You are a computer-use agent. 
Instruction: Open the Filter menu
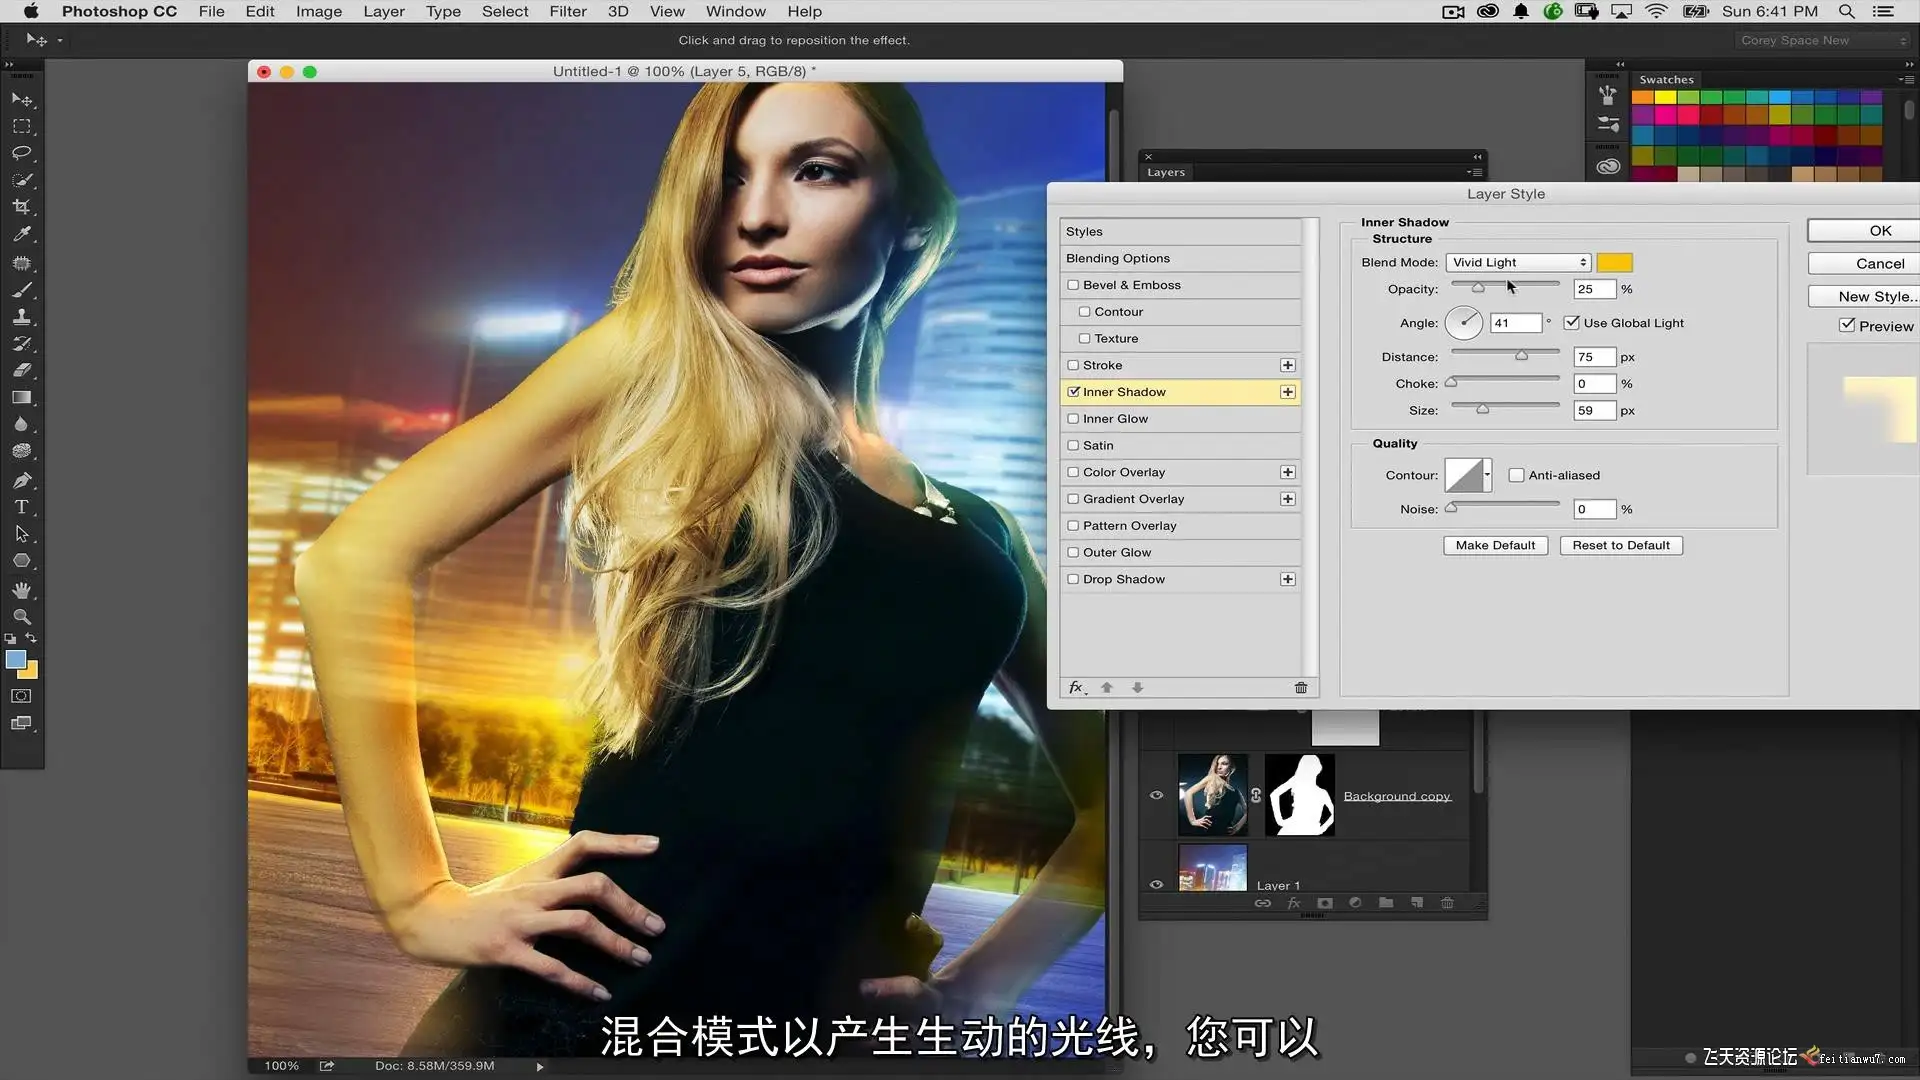pyautogui.click(x=567, y=11)
